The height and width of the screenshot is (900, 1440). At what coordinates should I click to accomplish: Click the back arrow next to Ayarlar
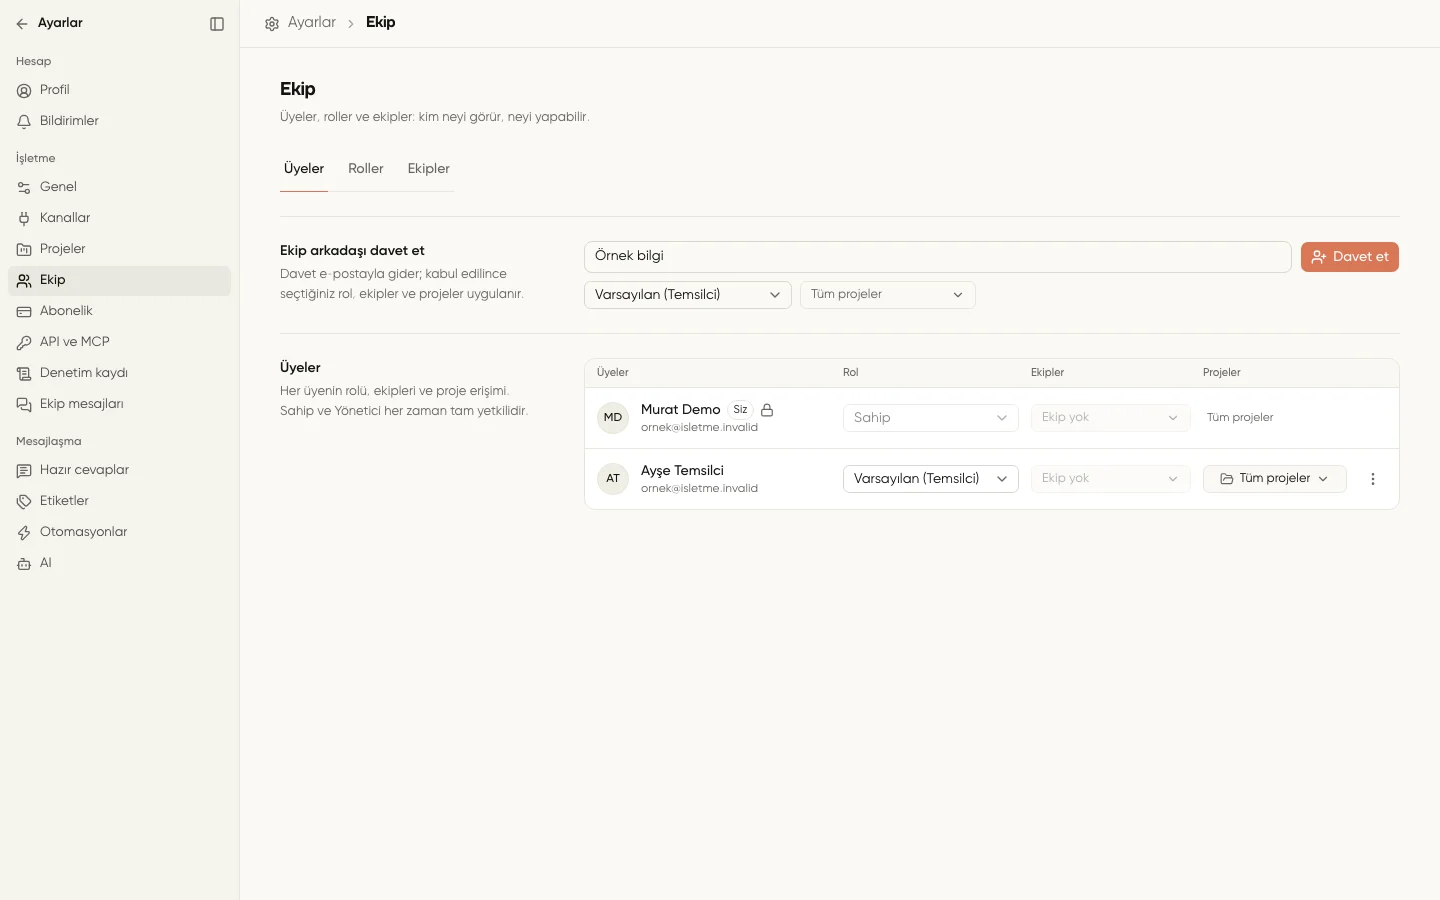tap(22, 24)
